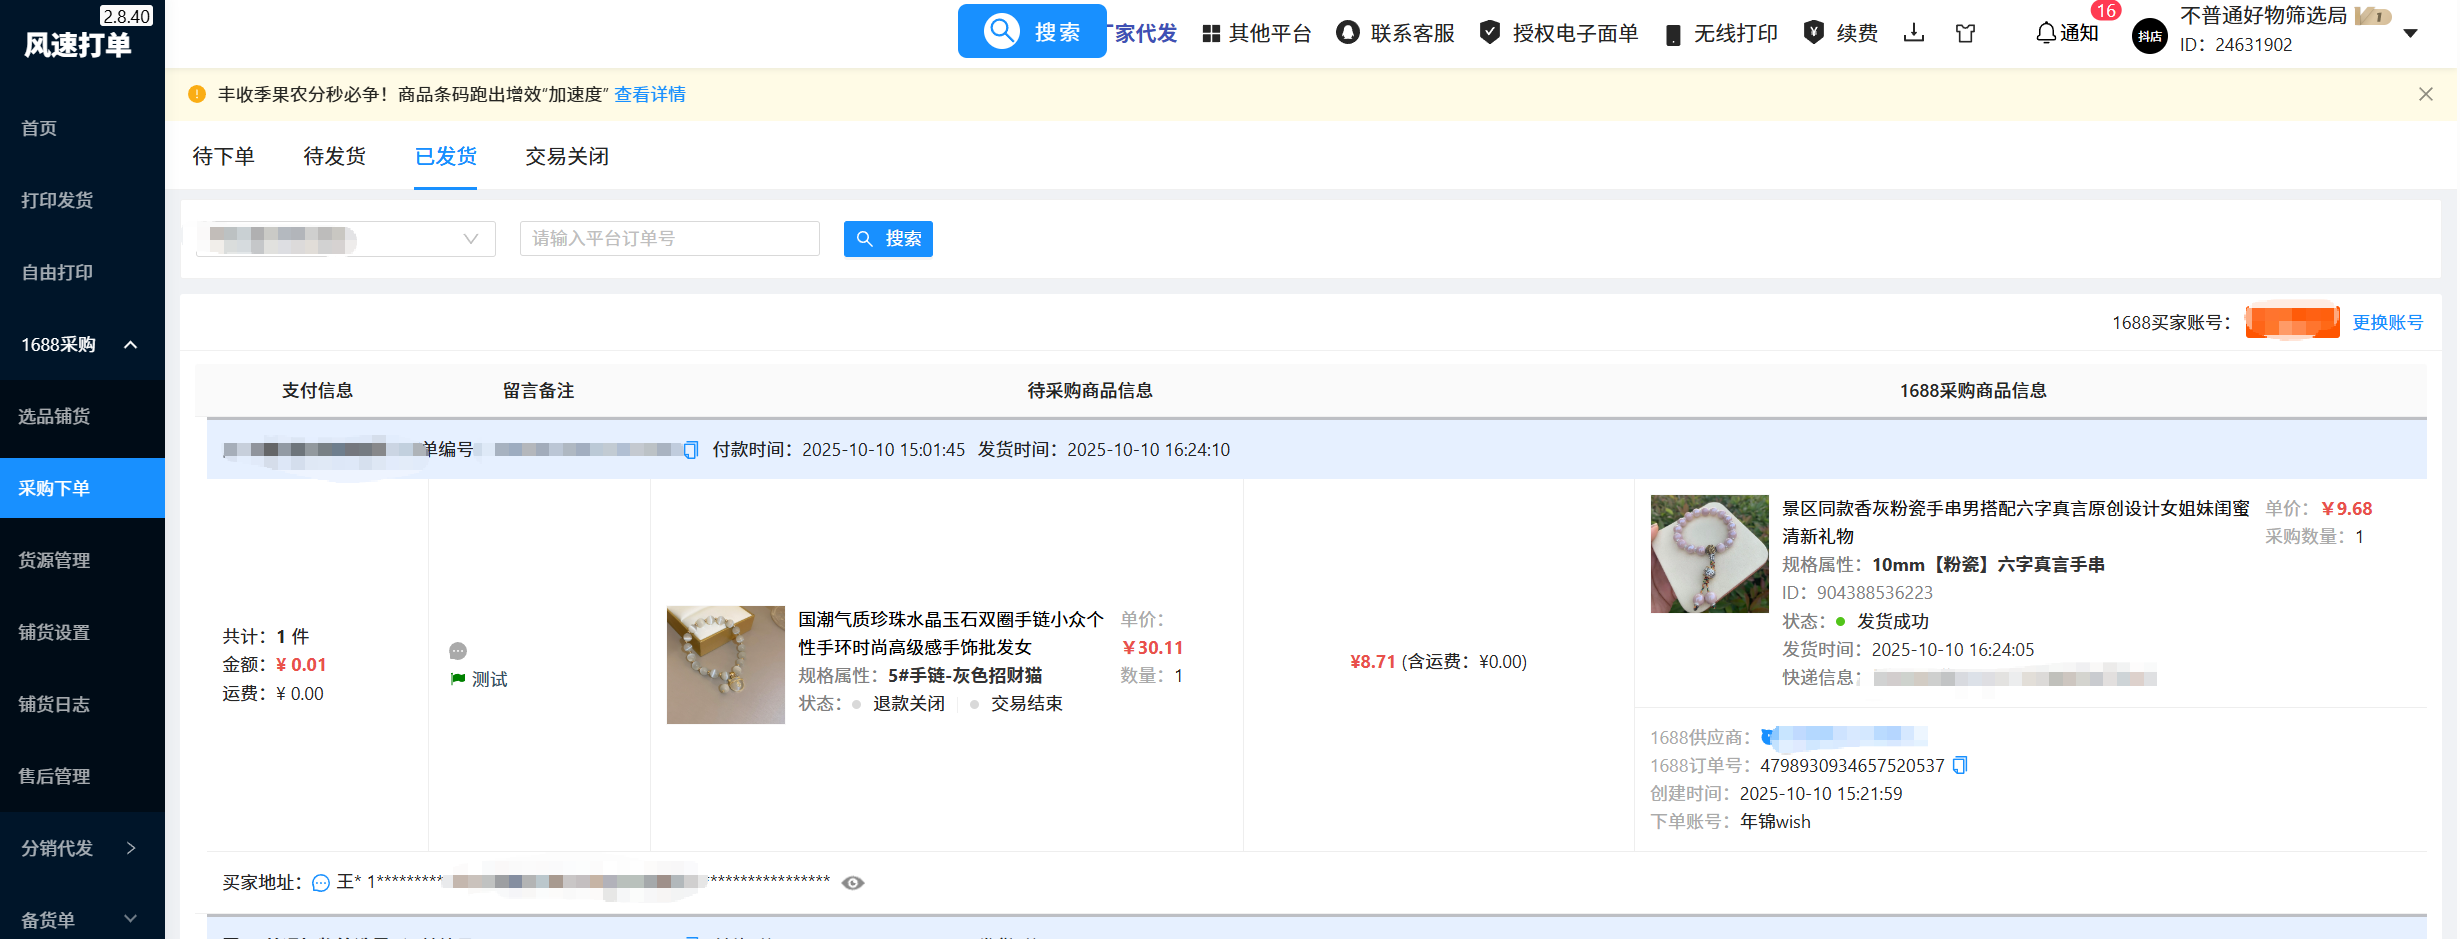The image size is (2460, 939).
Task: Collapse the 1688采购 sidebar section
Action: pyautogui.click(x=130, y=345)
